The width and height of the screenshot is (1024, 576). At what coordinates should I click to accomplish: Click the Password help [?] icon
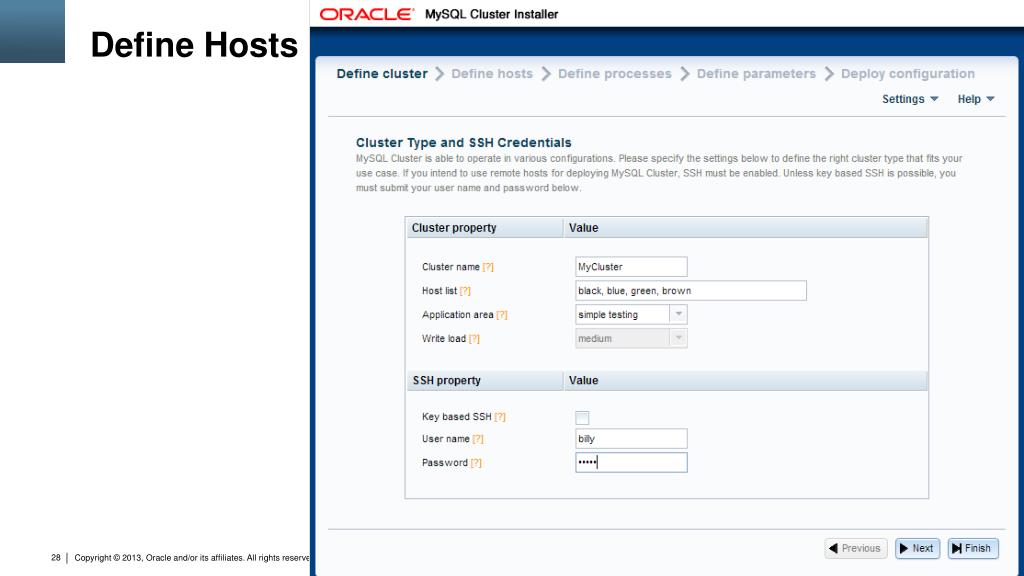[476, 462]
